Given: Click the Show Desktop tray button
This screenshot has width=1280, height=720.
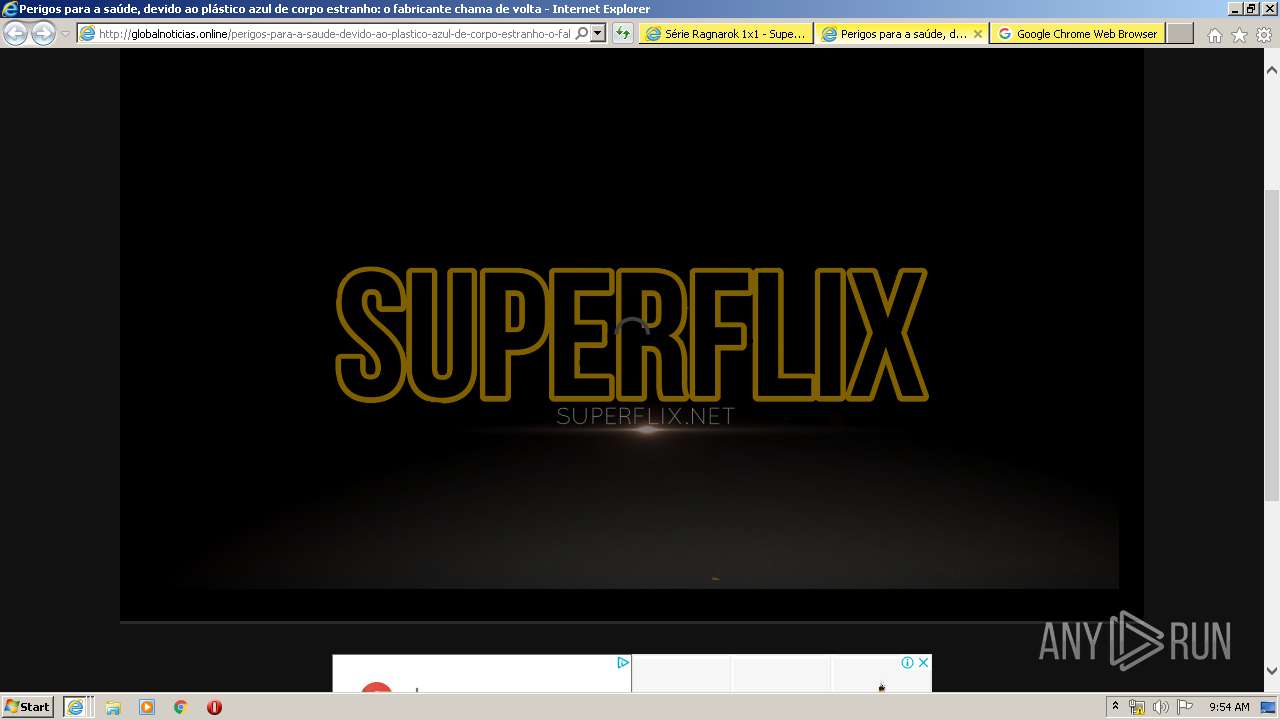Looking at the screenshot, I should (x=1268, y=707).
